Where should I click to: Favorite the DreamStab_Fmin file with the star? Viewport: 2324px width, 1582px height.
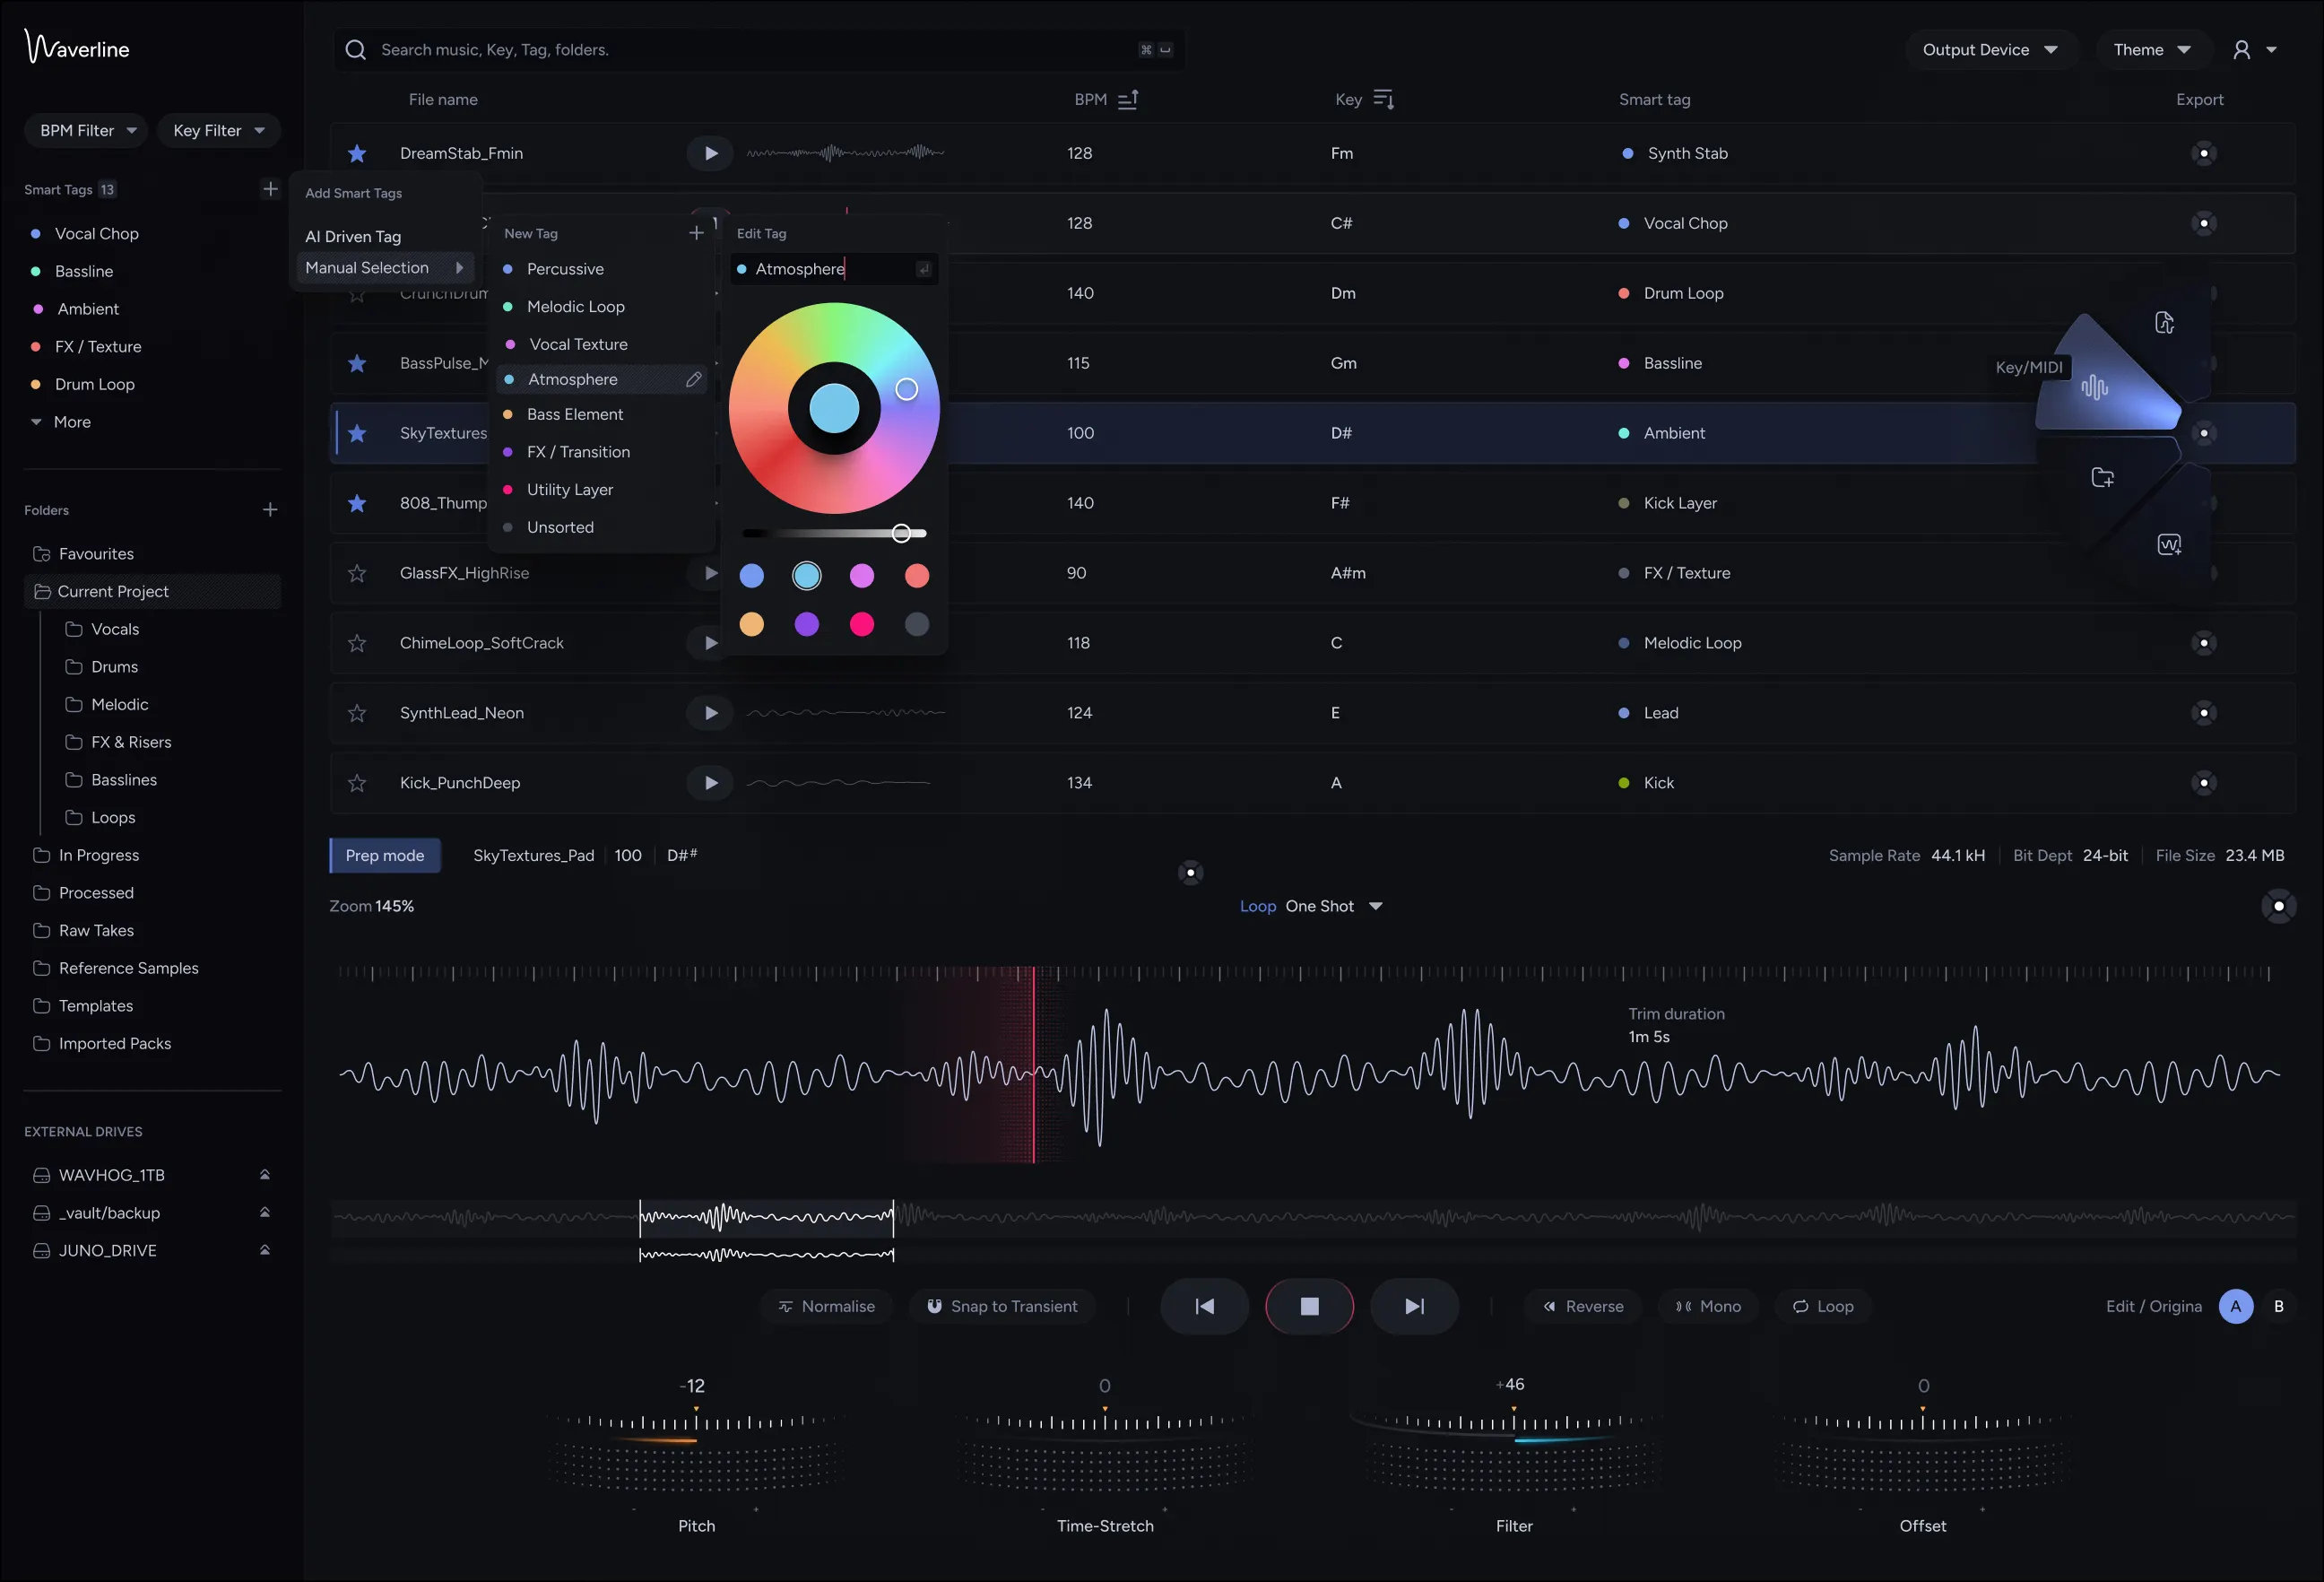tap(357, 153)
